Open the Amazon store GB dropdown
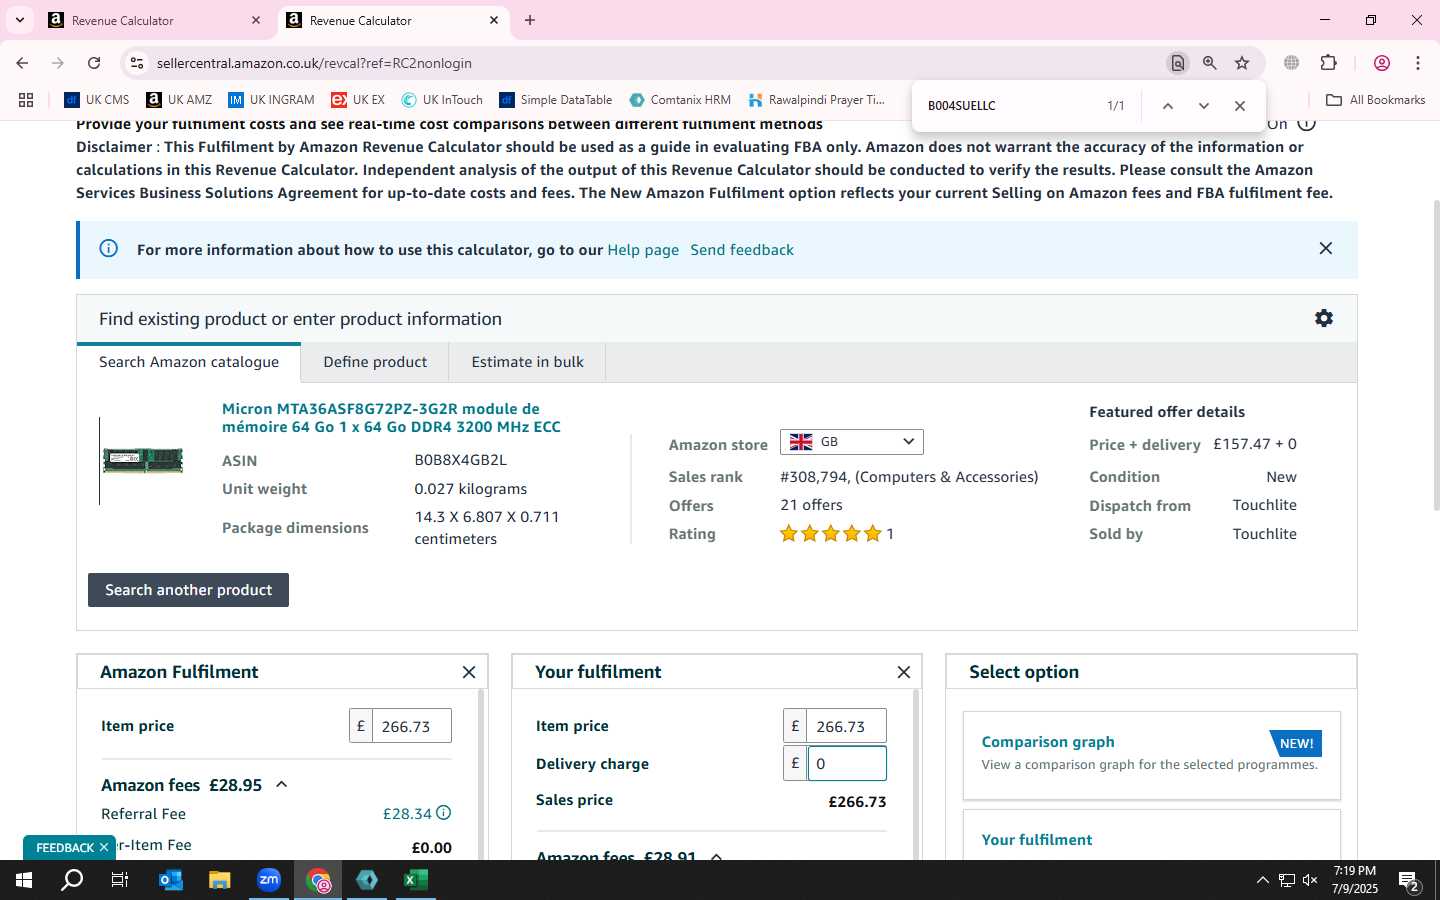 tap(851, 442)
